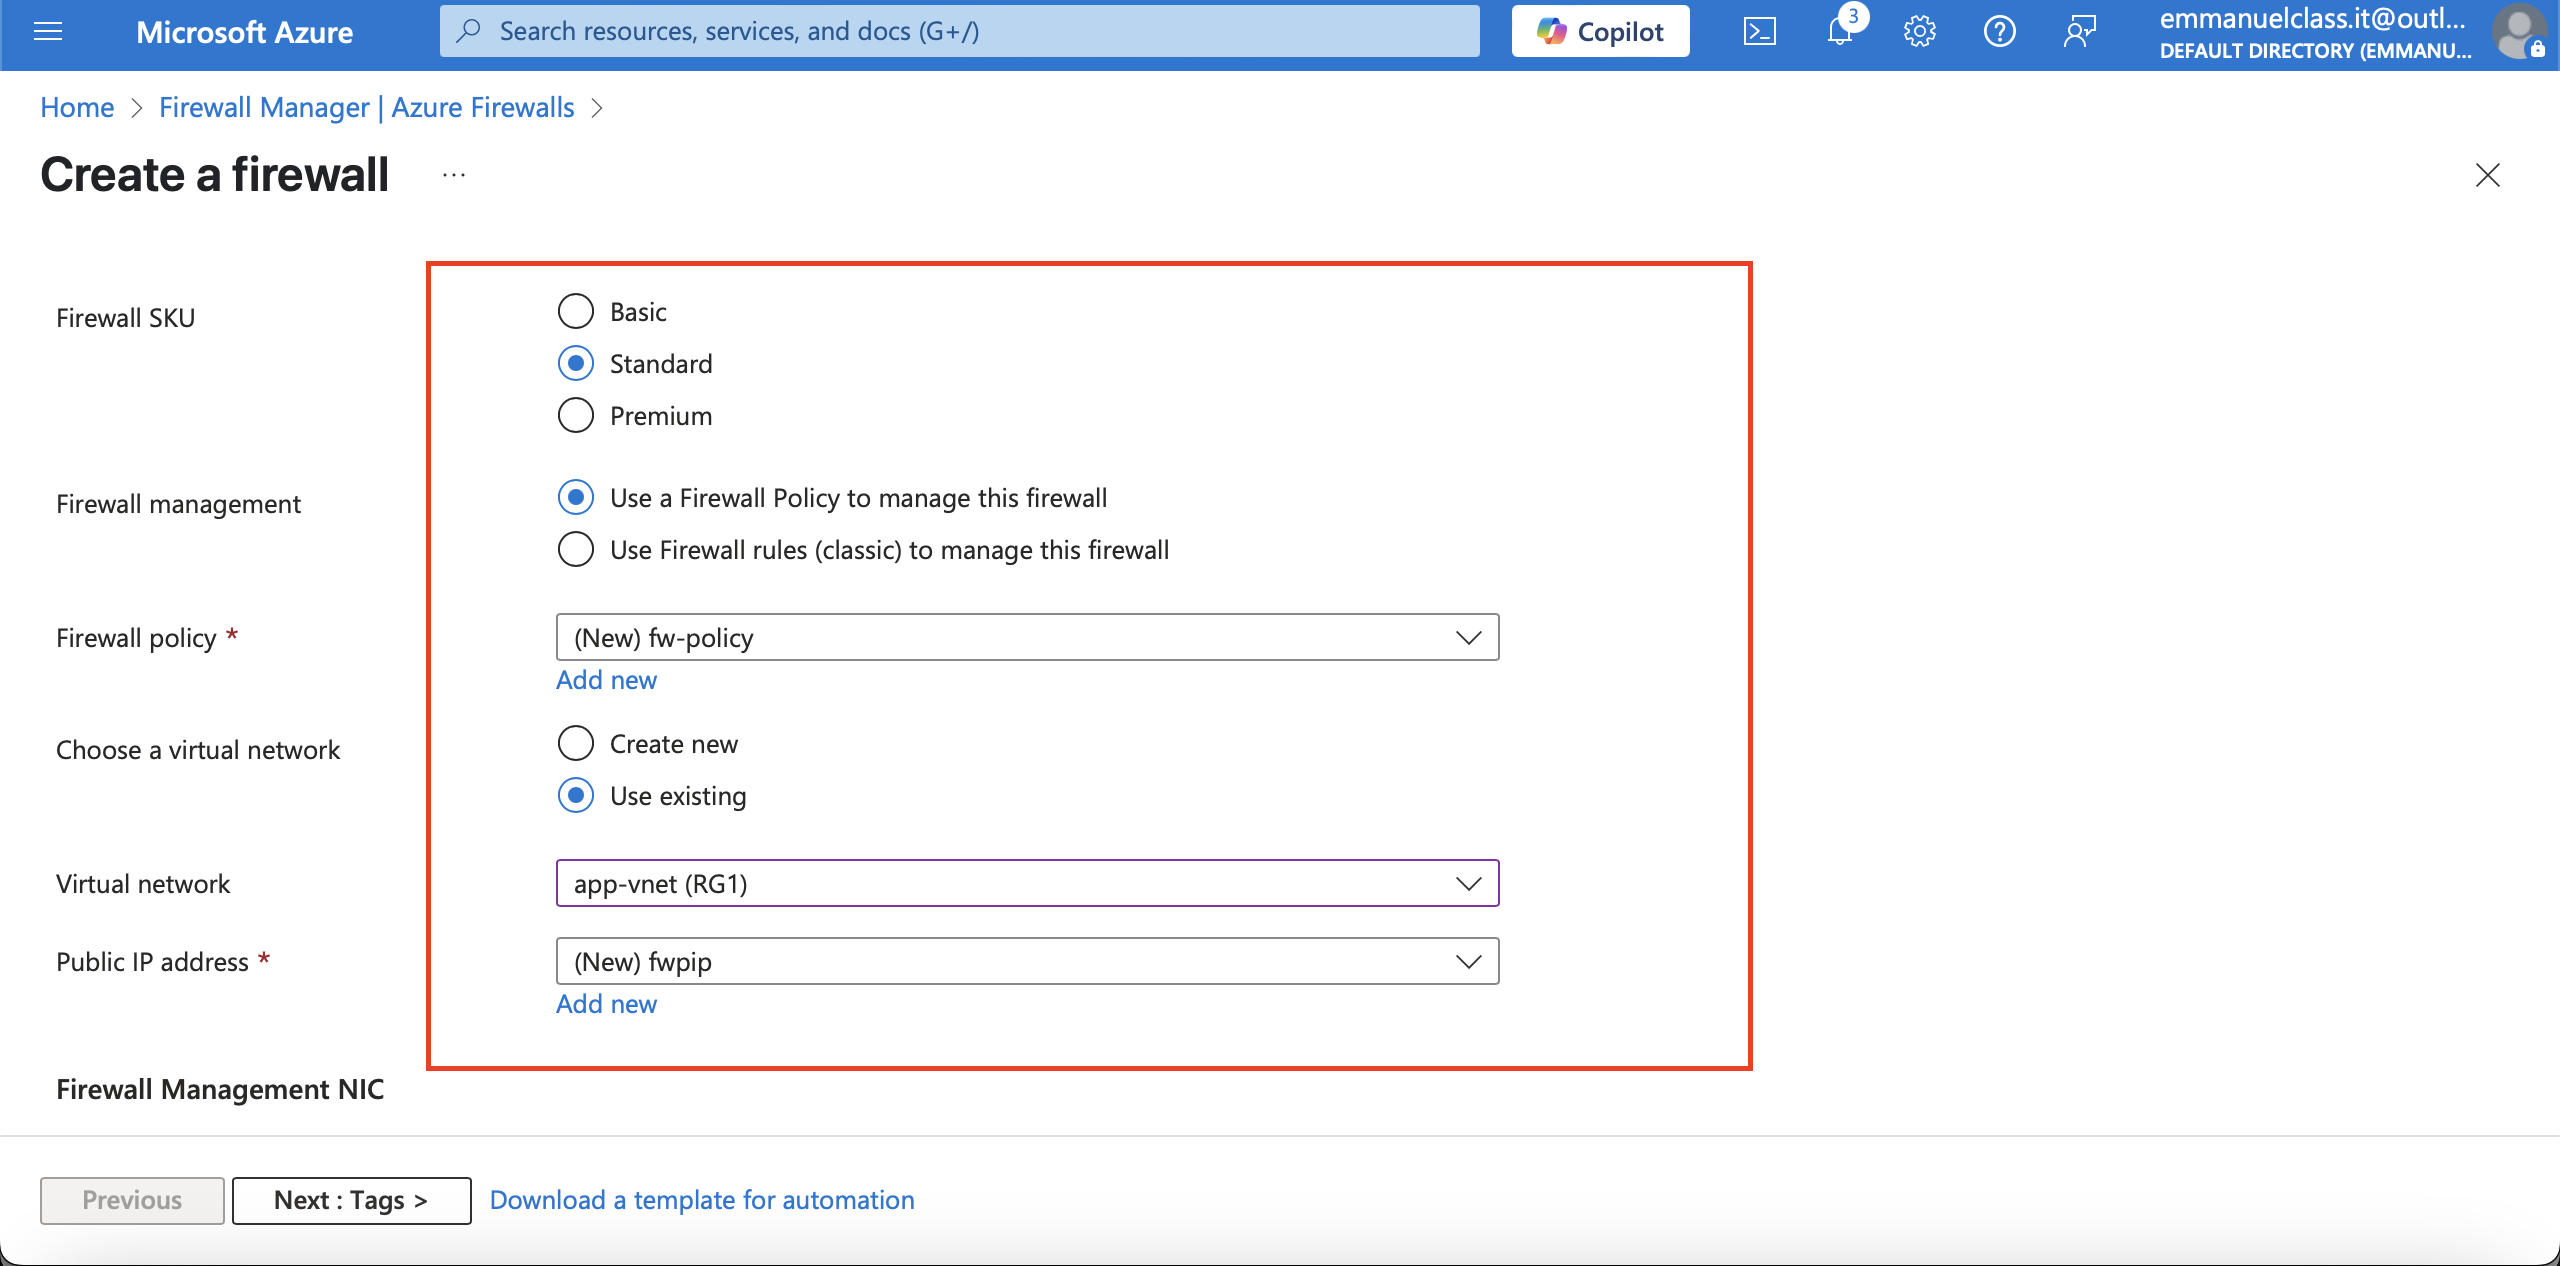Choose Use a Firewall Policy option
Viewport: 2560px width, 1266px height.
pyautogui.click(x=576, y=497)
